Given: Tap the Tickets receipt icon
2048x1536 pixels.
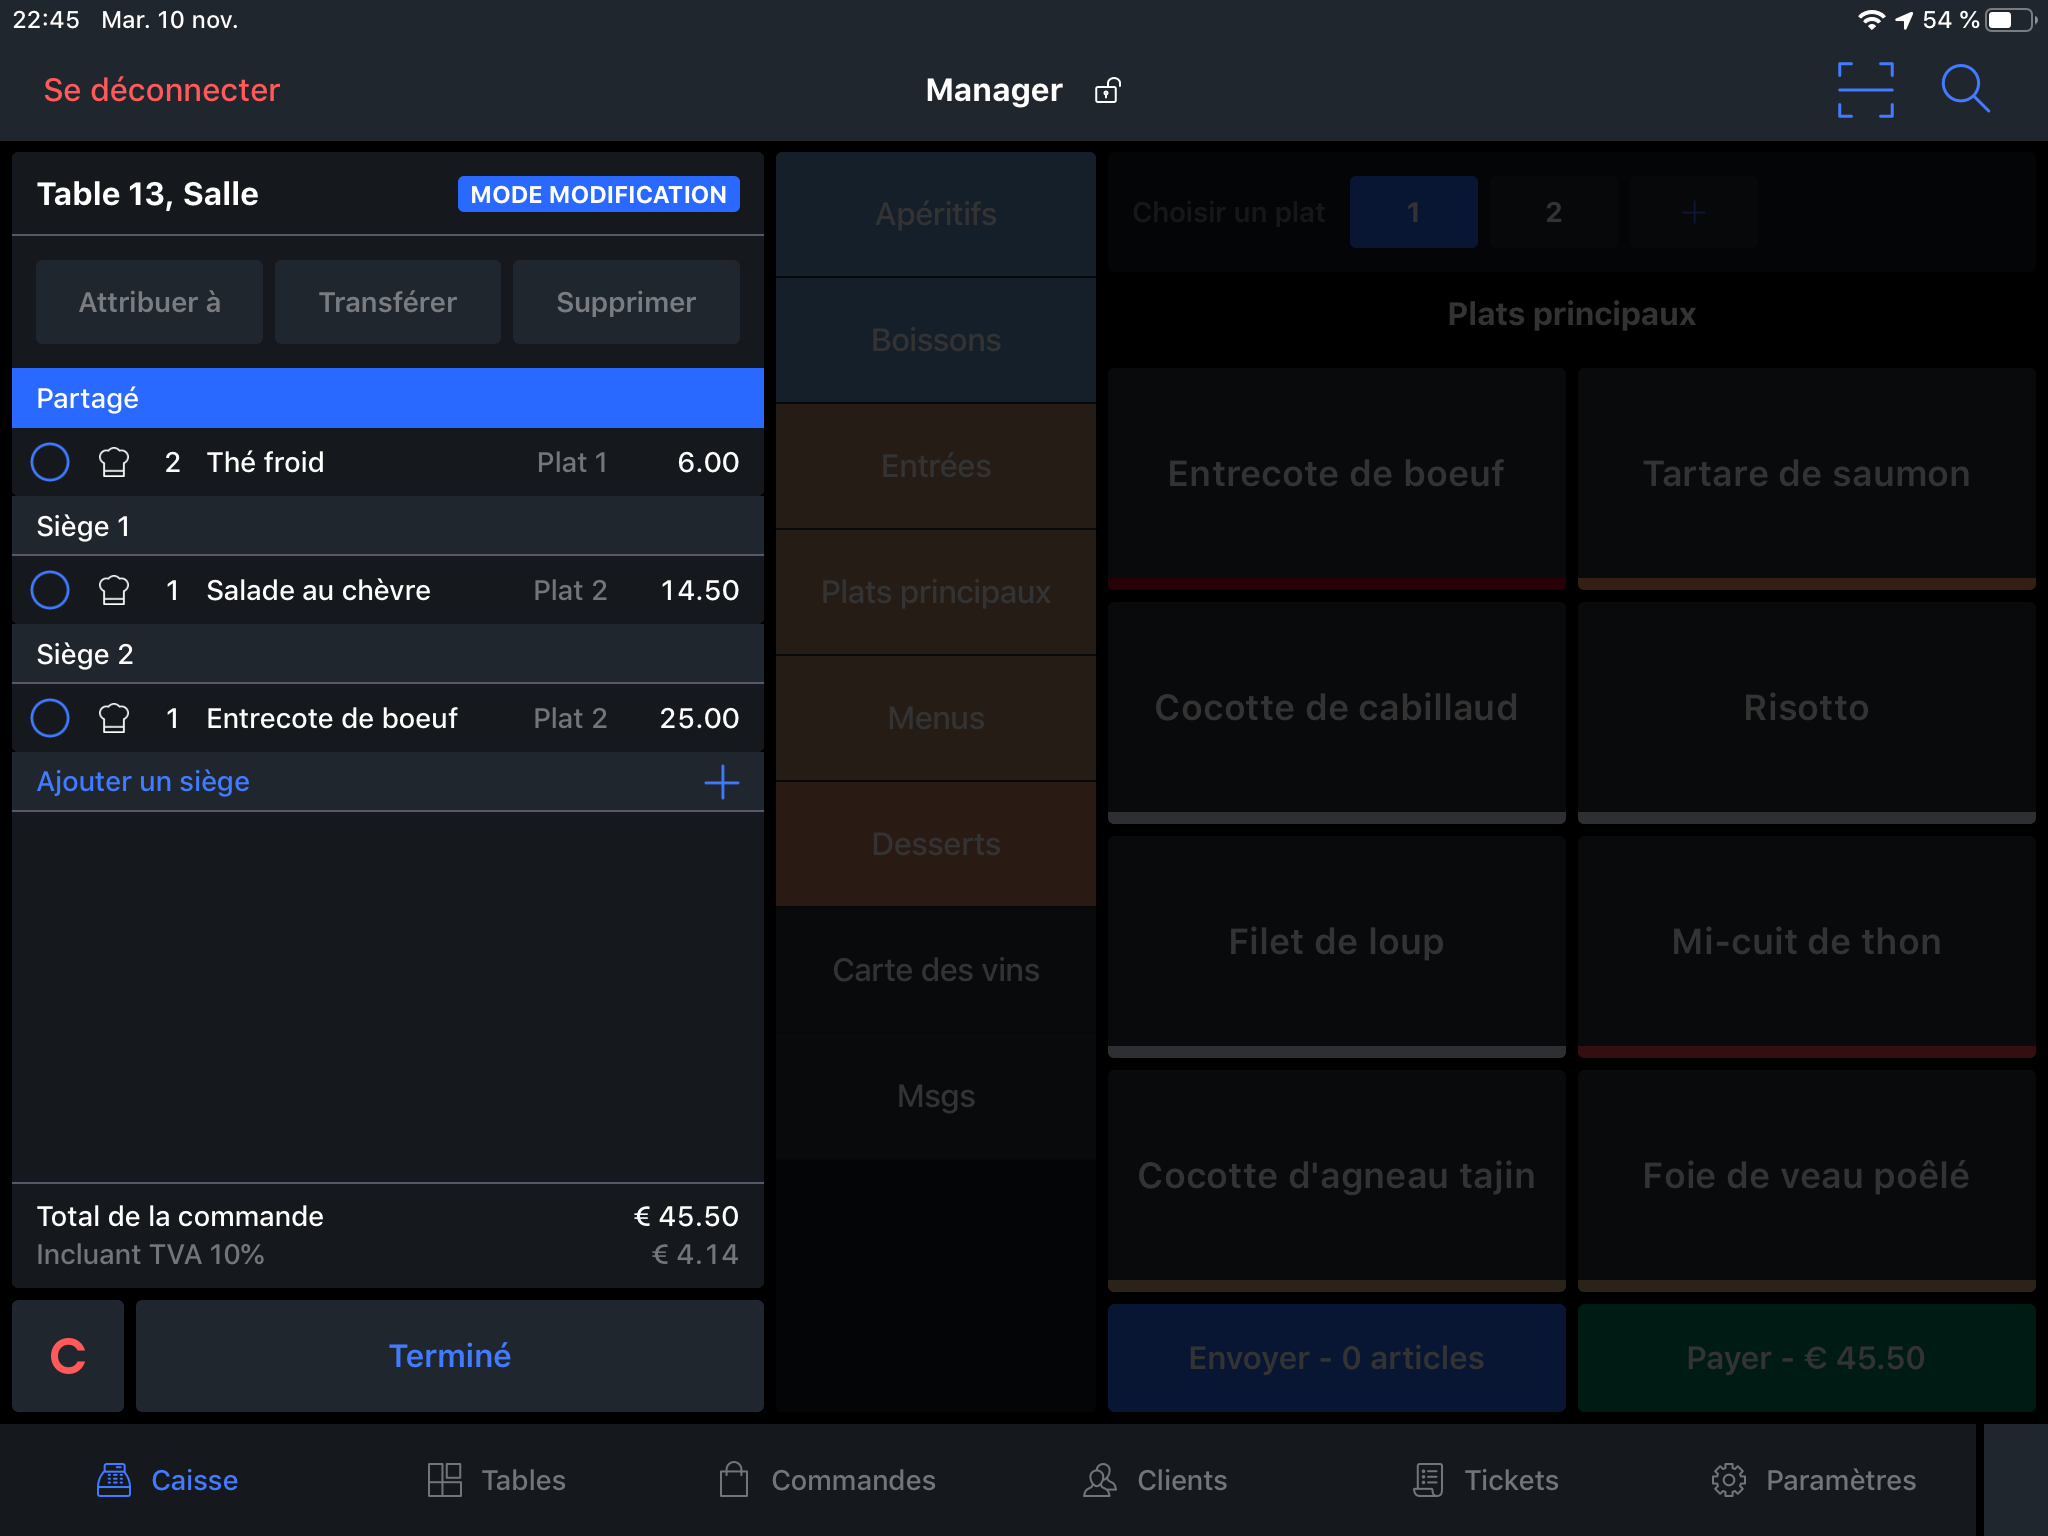Looking at the screenshot, I should coord(1429,1480).
